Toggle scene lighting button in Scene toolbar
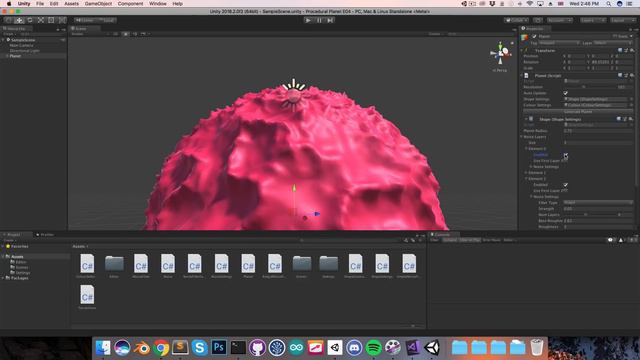Viewport: 640px width, 360px height. [126, 34]
